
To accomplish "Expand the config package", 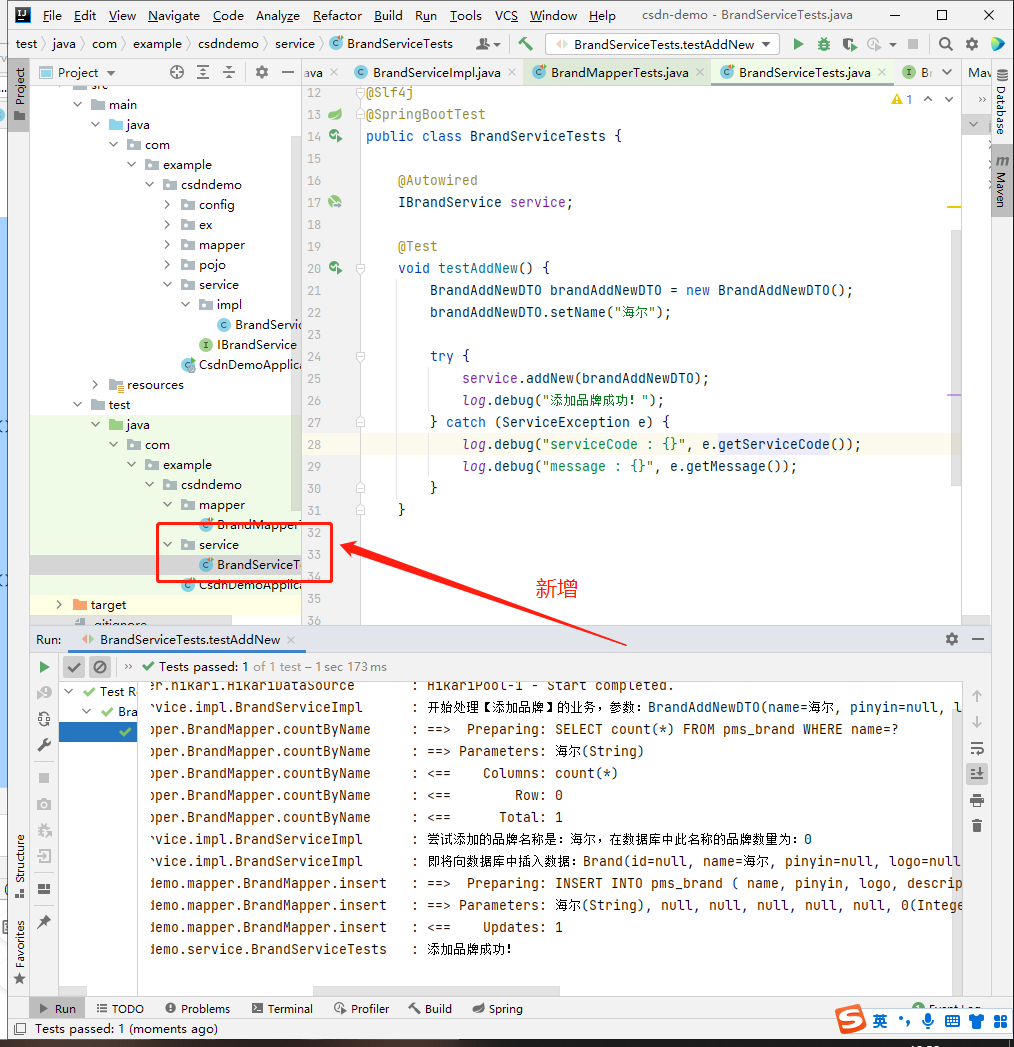I will (x=167, y=204).
